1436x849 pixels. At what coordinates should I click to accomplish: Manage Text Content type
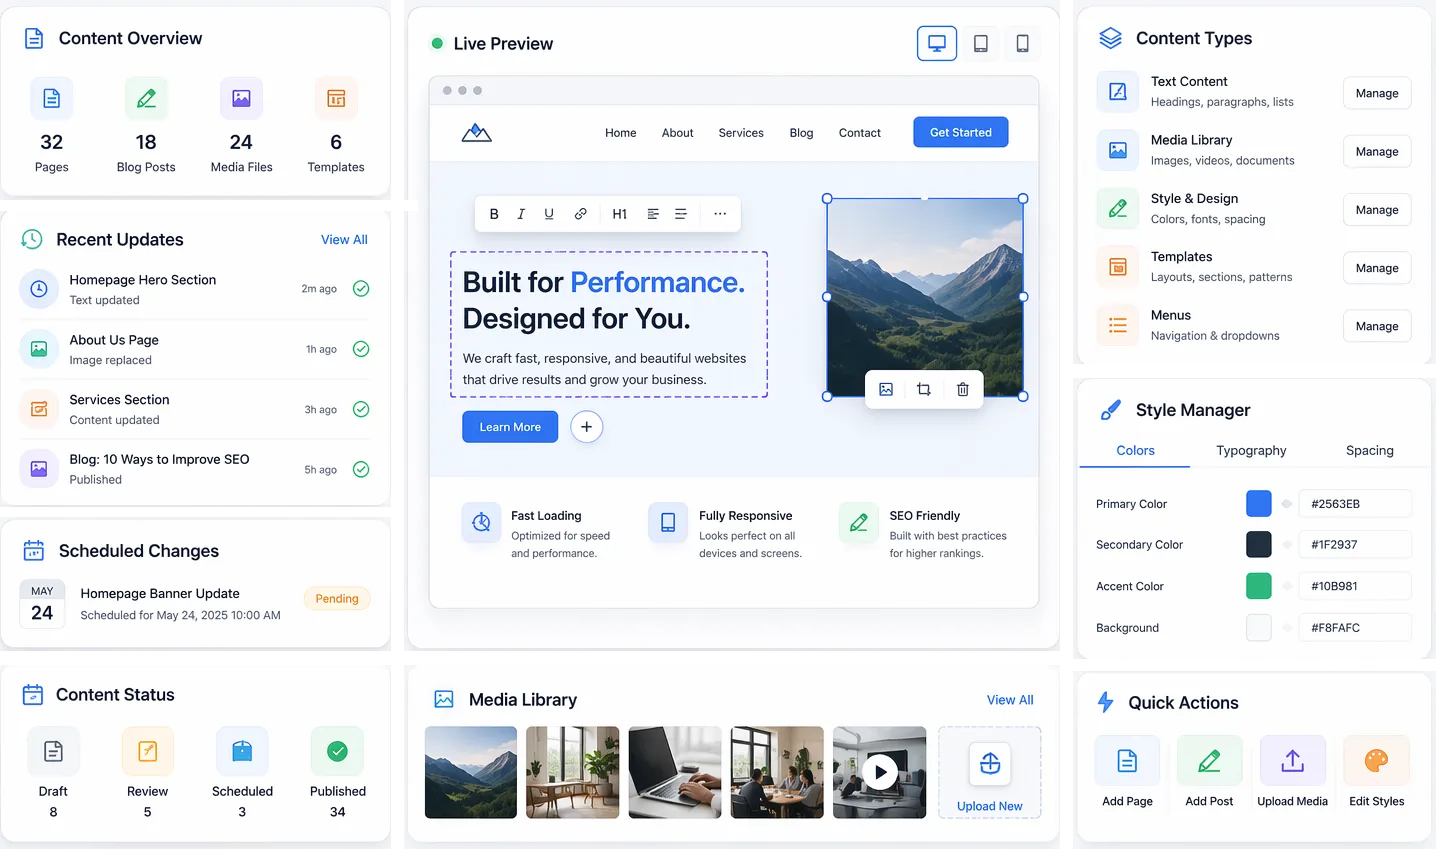(x=1377, y=93)
